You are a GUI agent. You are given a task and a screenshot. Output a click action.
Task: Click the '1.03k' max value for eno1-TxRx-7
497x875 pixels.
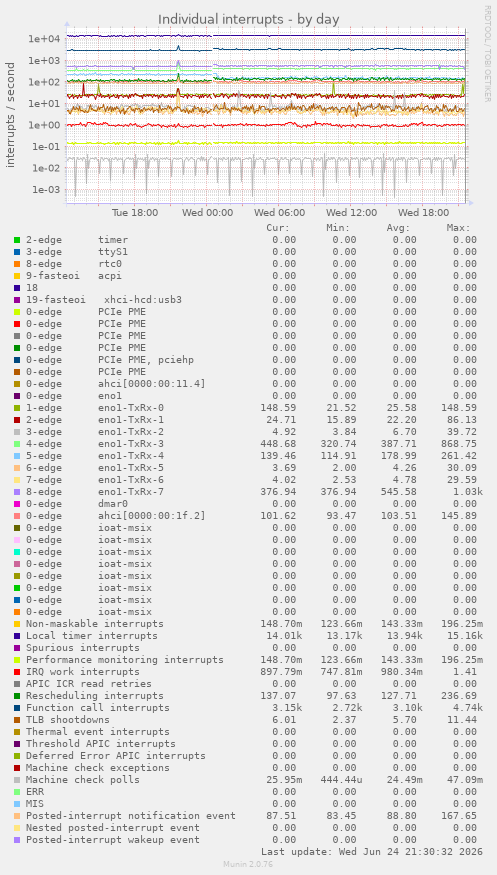tap(461, 492)
